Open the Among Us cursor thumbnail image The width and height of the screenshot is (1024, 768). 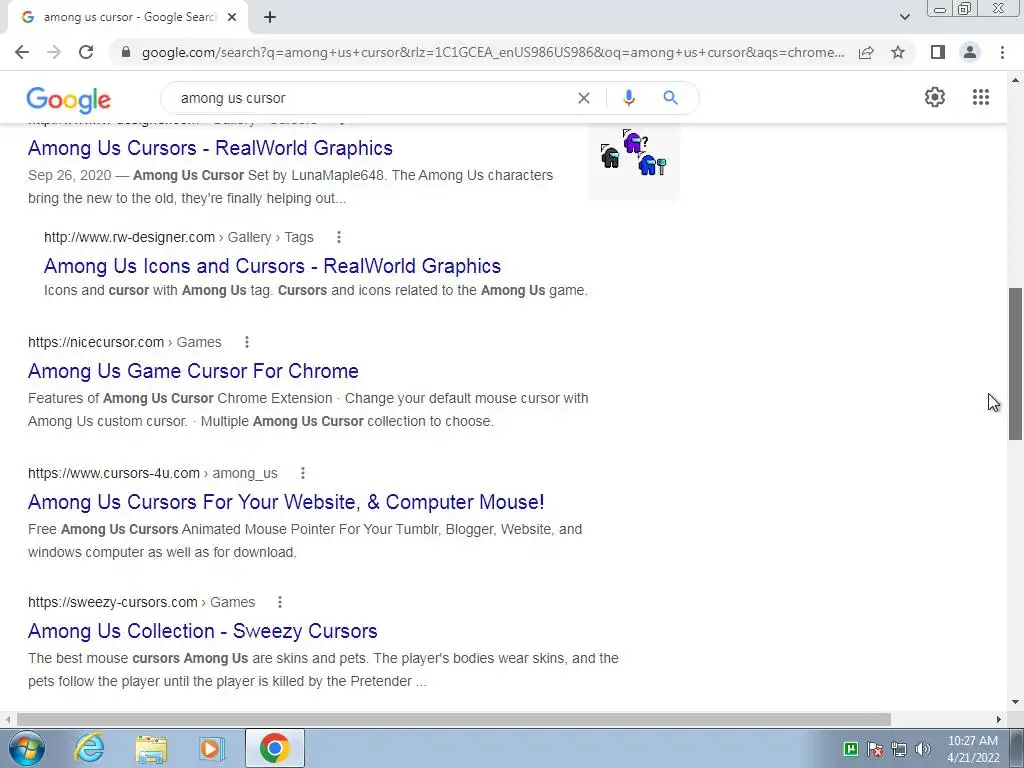click(633, 160)
